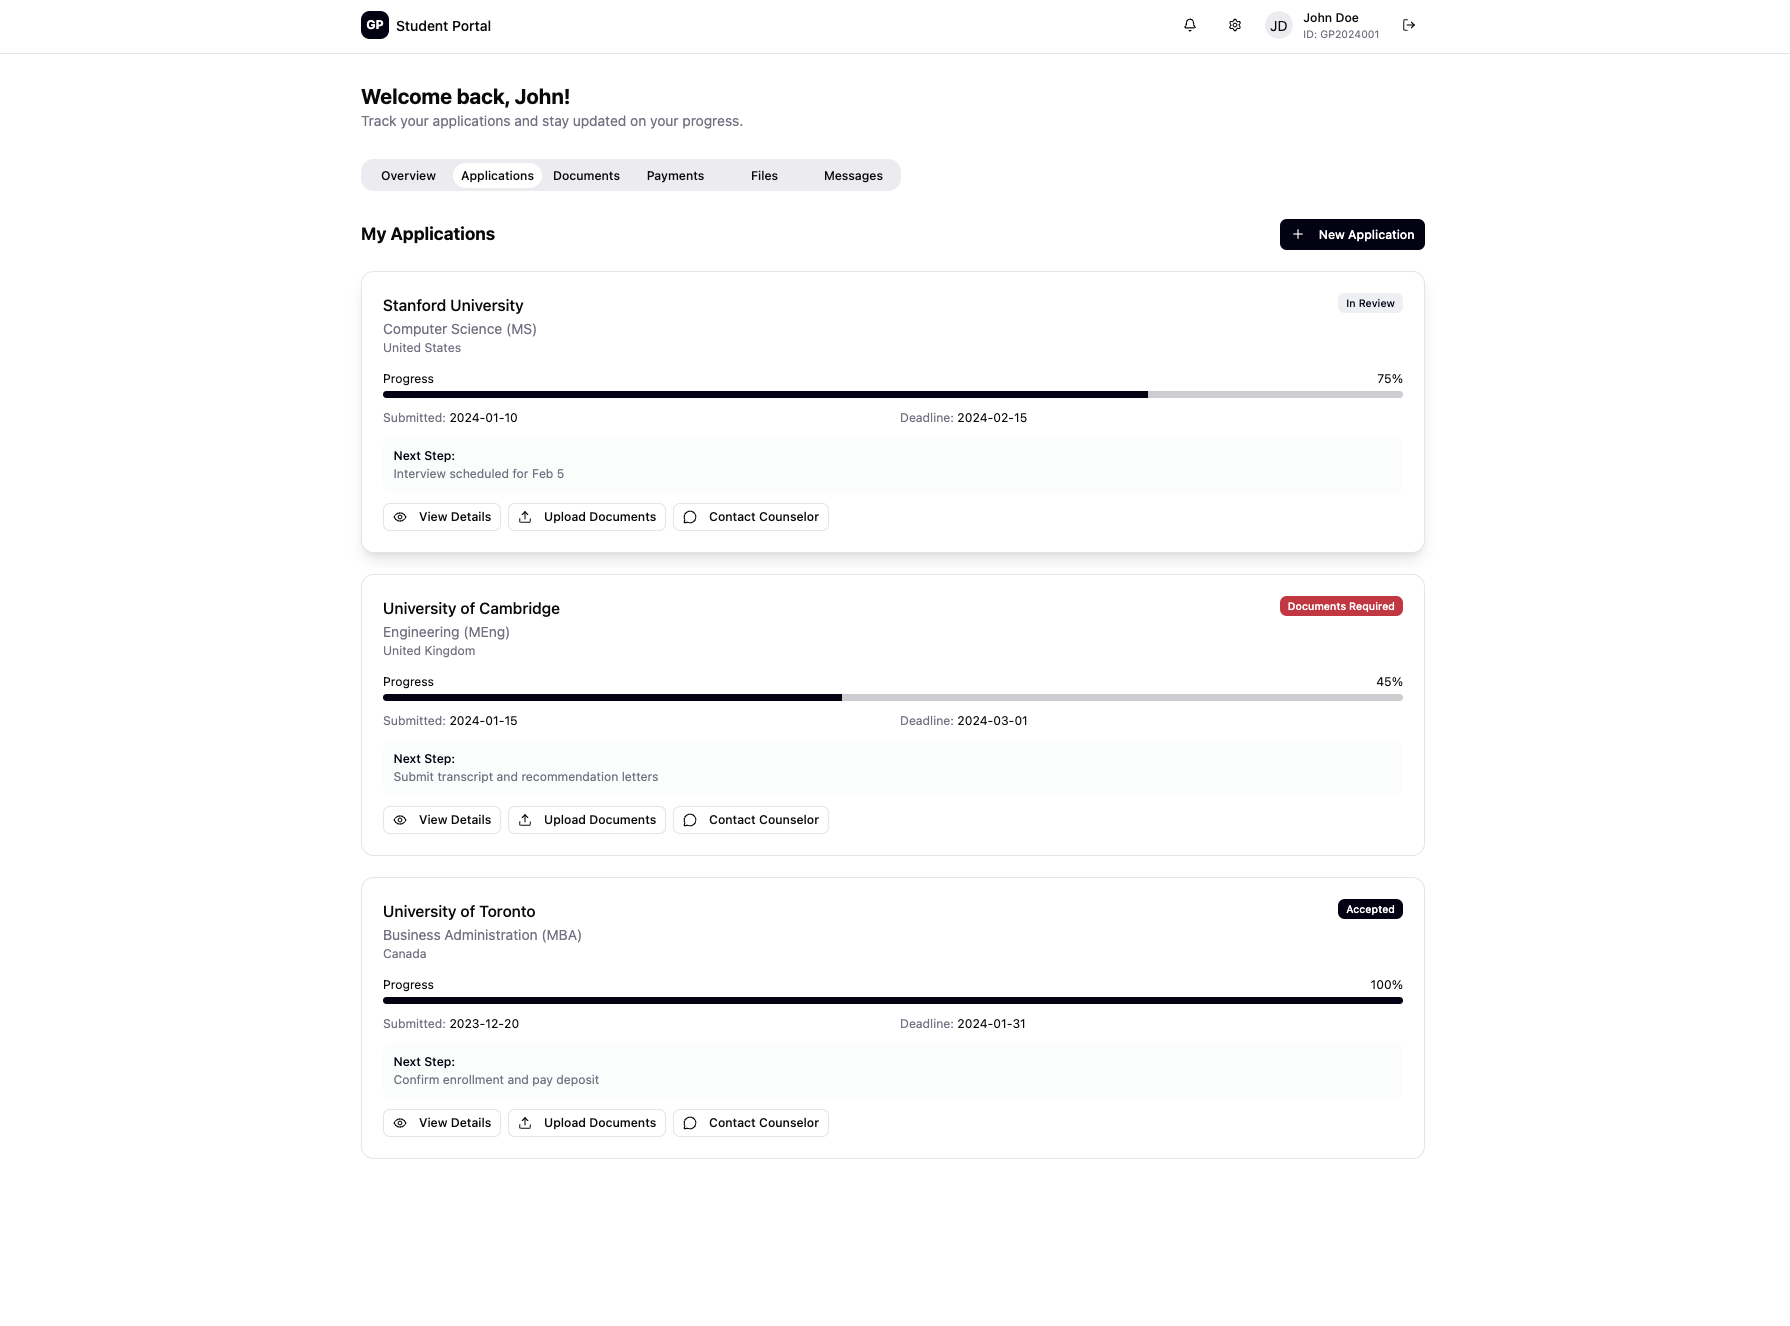Screen dimensions: 1790x1326
Task: Click the notification bell icon
Action: click(x=1190, y=25)
